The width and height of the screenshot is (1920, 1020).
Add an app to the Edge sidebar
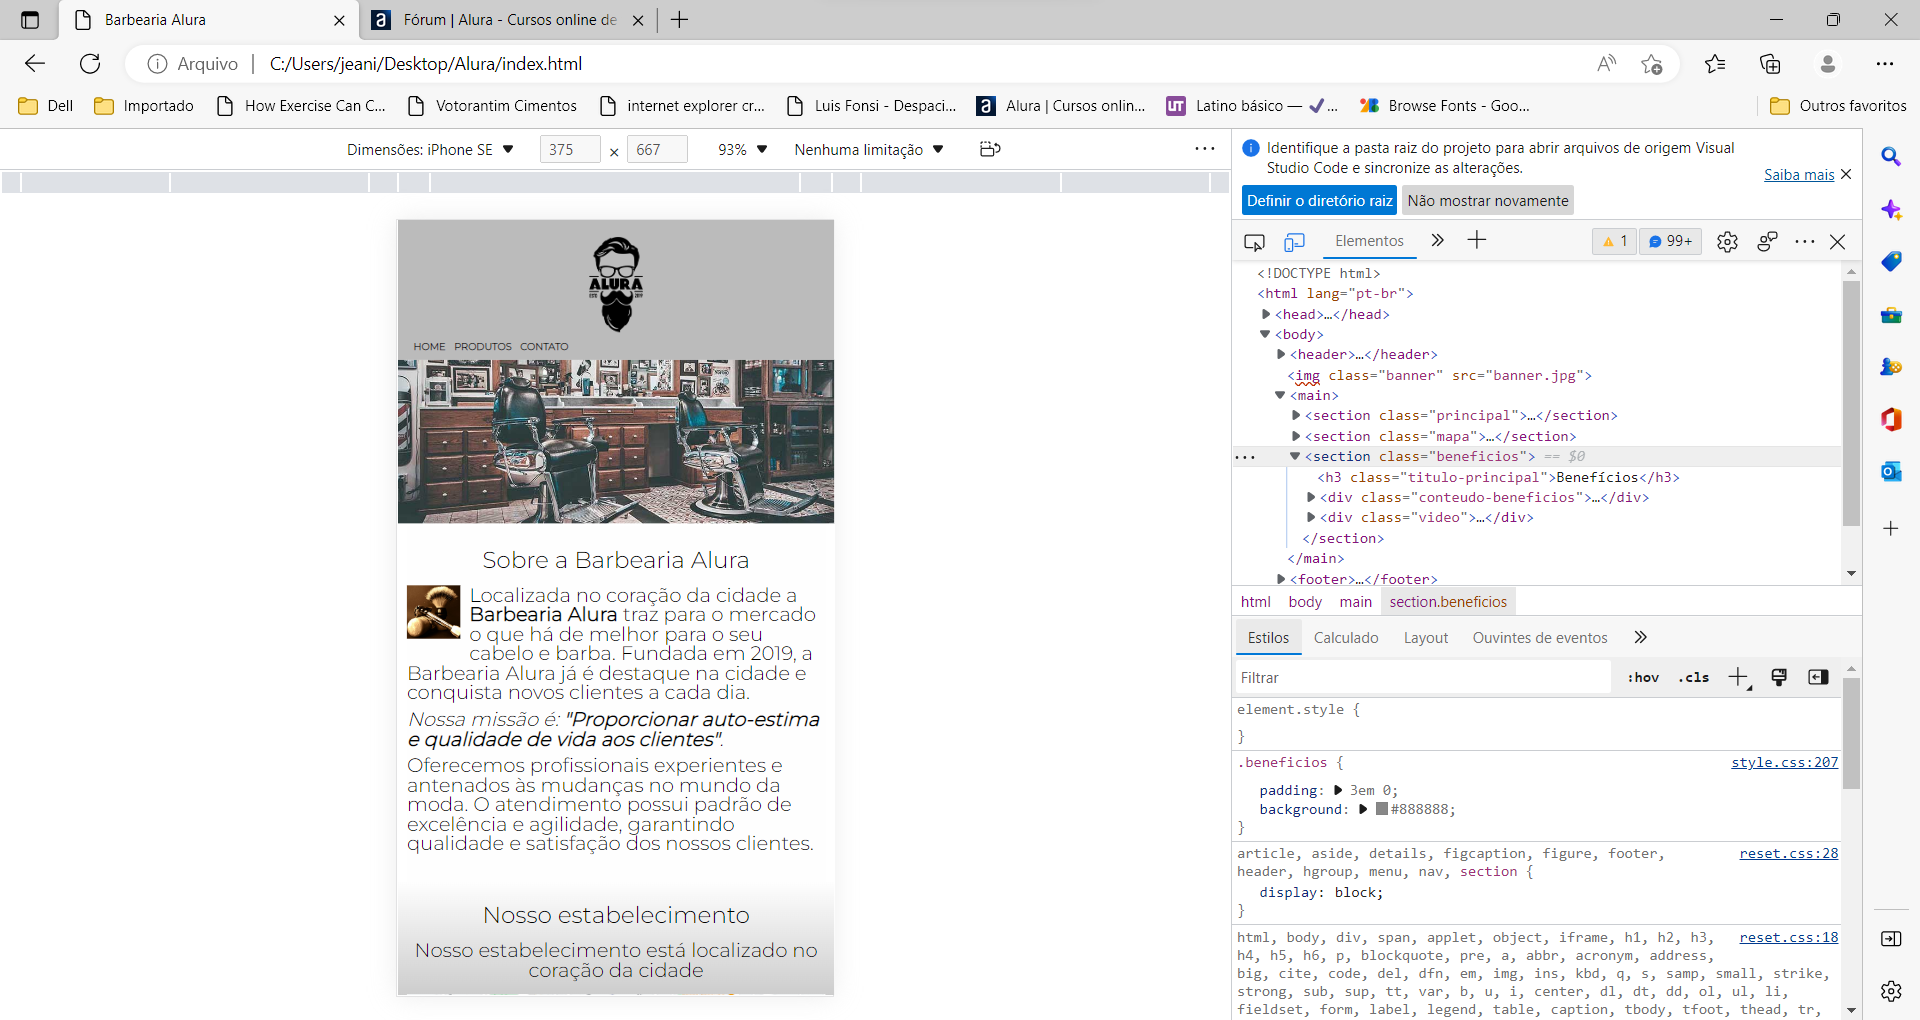point(1891,528)
